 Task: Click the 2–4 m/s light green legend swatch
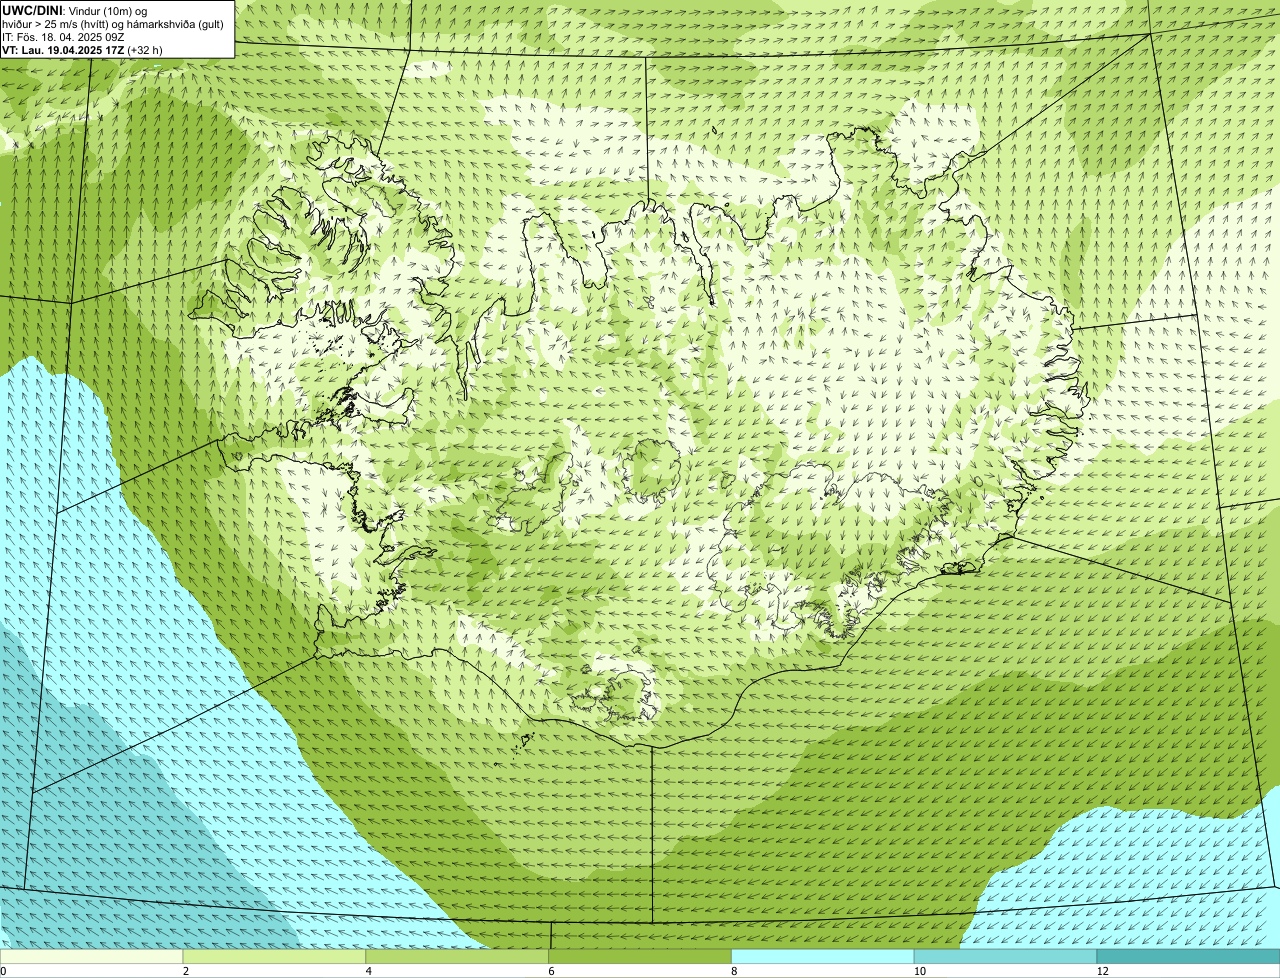click(274, 956)
